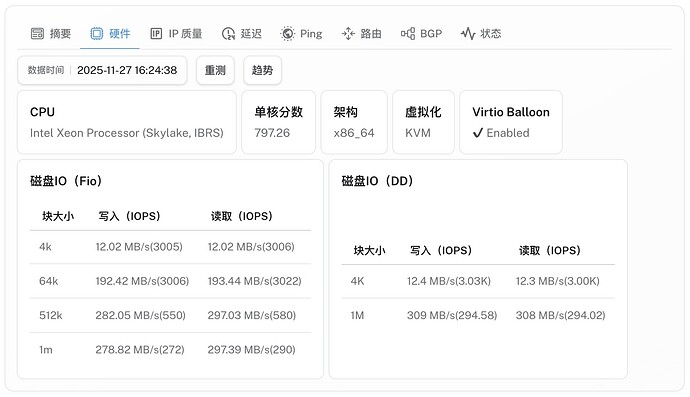This screenshot has width=690, height=397.
Task: Open the 摘要 tab
Action: 51,33
